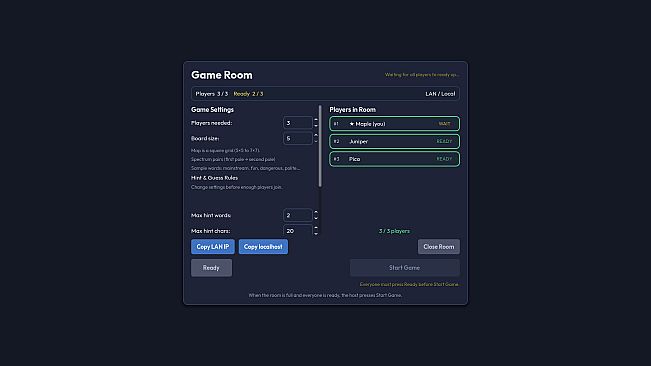Decrease Board size using the down arrow
651x366 pixels.
point(316,141)
